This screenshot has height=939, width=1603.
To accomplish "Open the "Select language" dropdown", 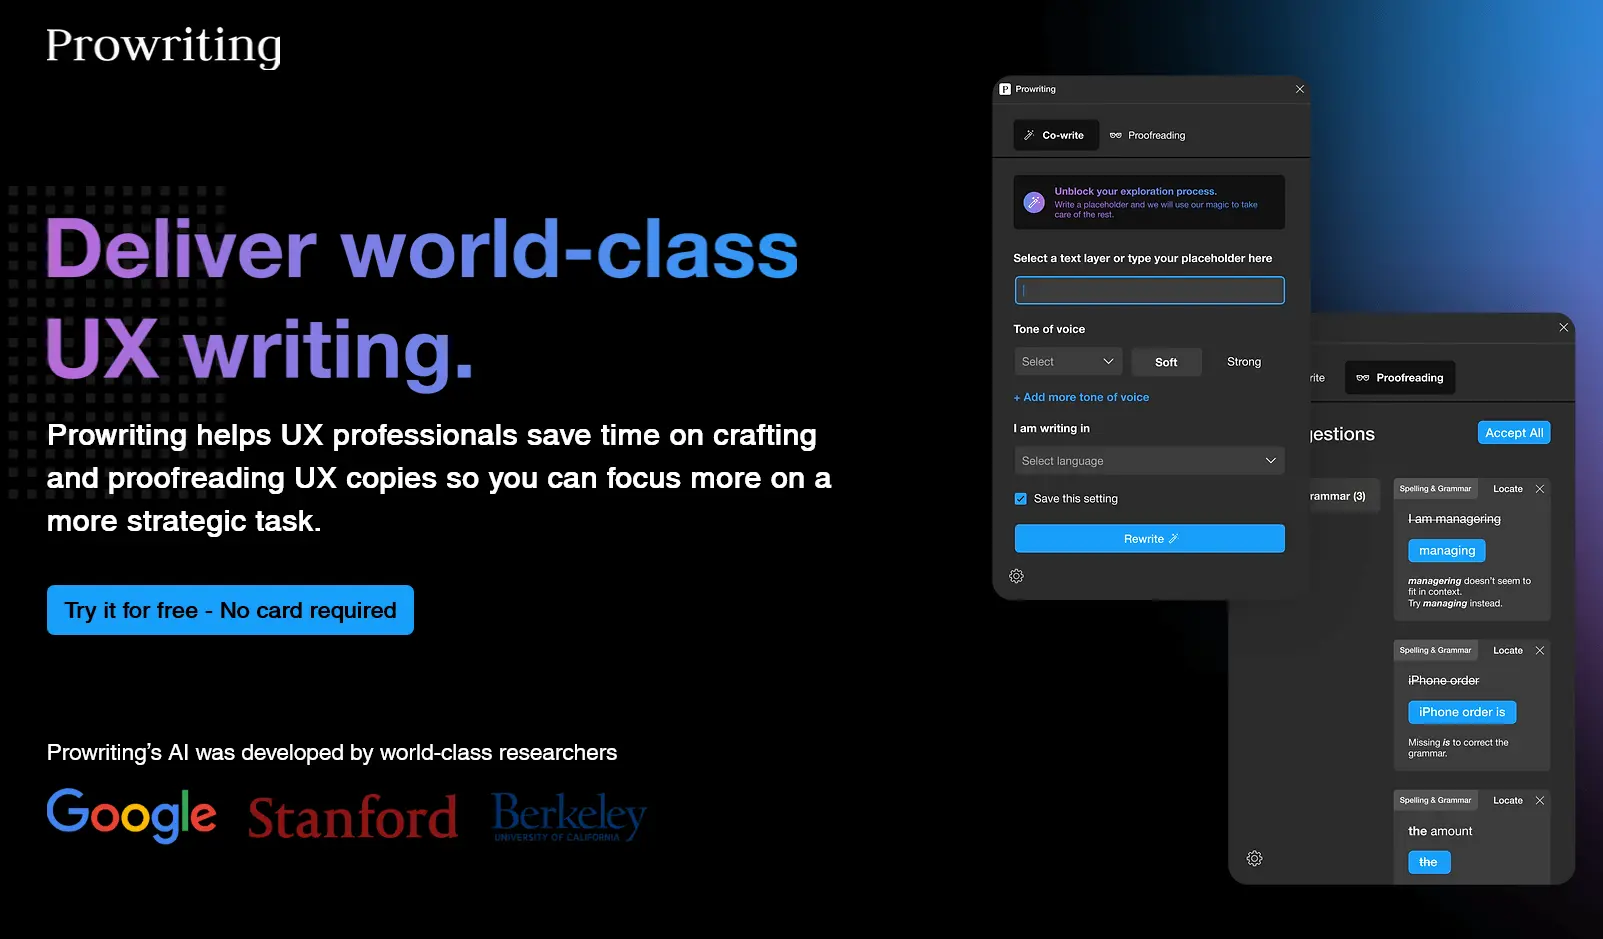I will [x=1148, y=460].
